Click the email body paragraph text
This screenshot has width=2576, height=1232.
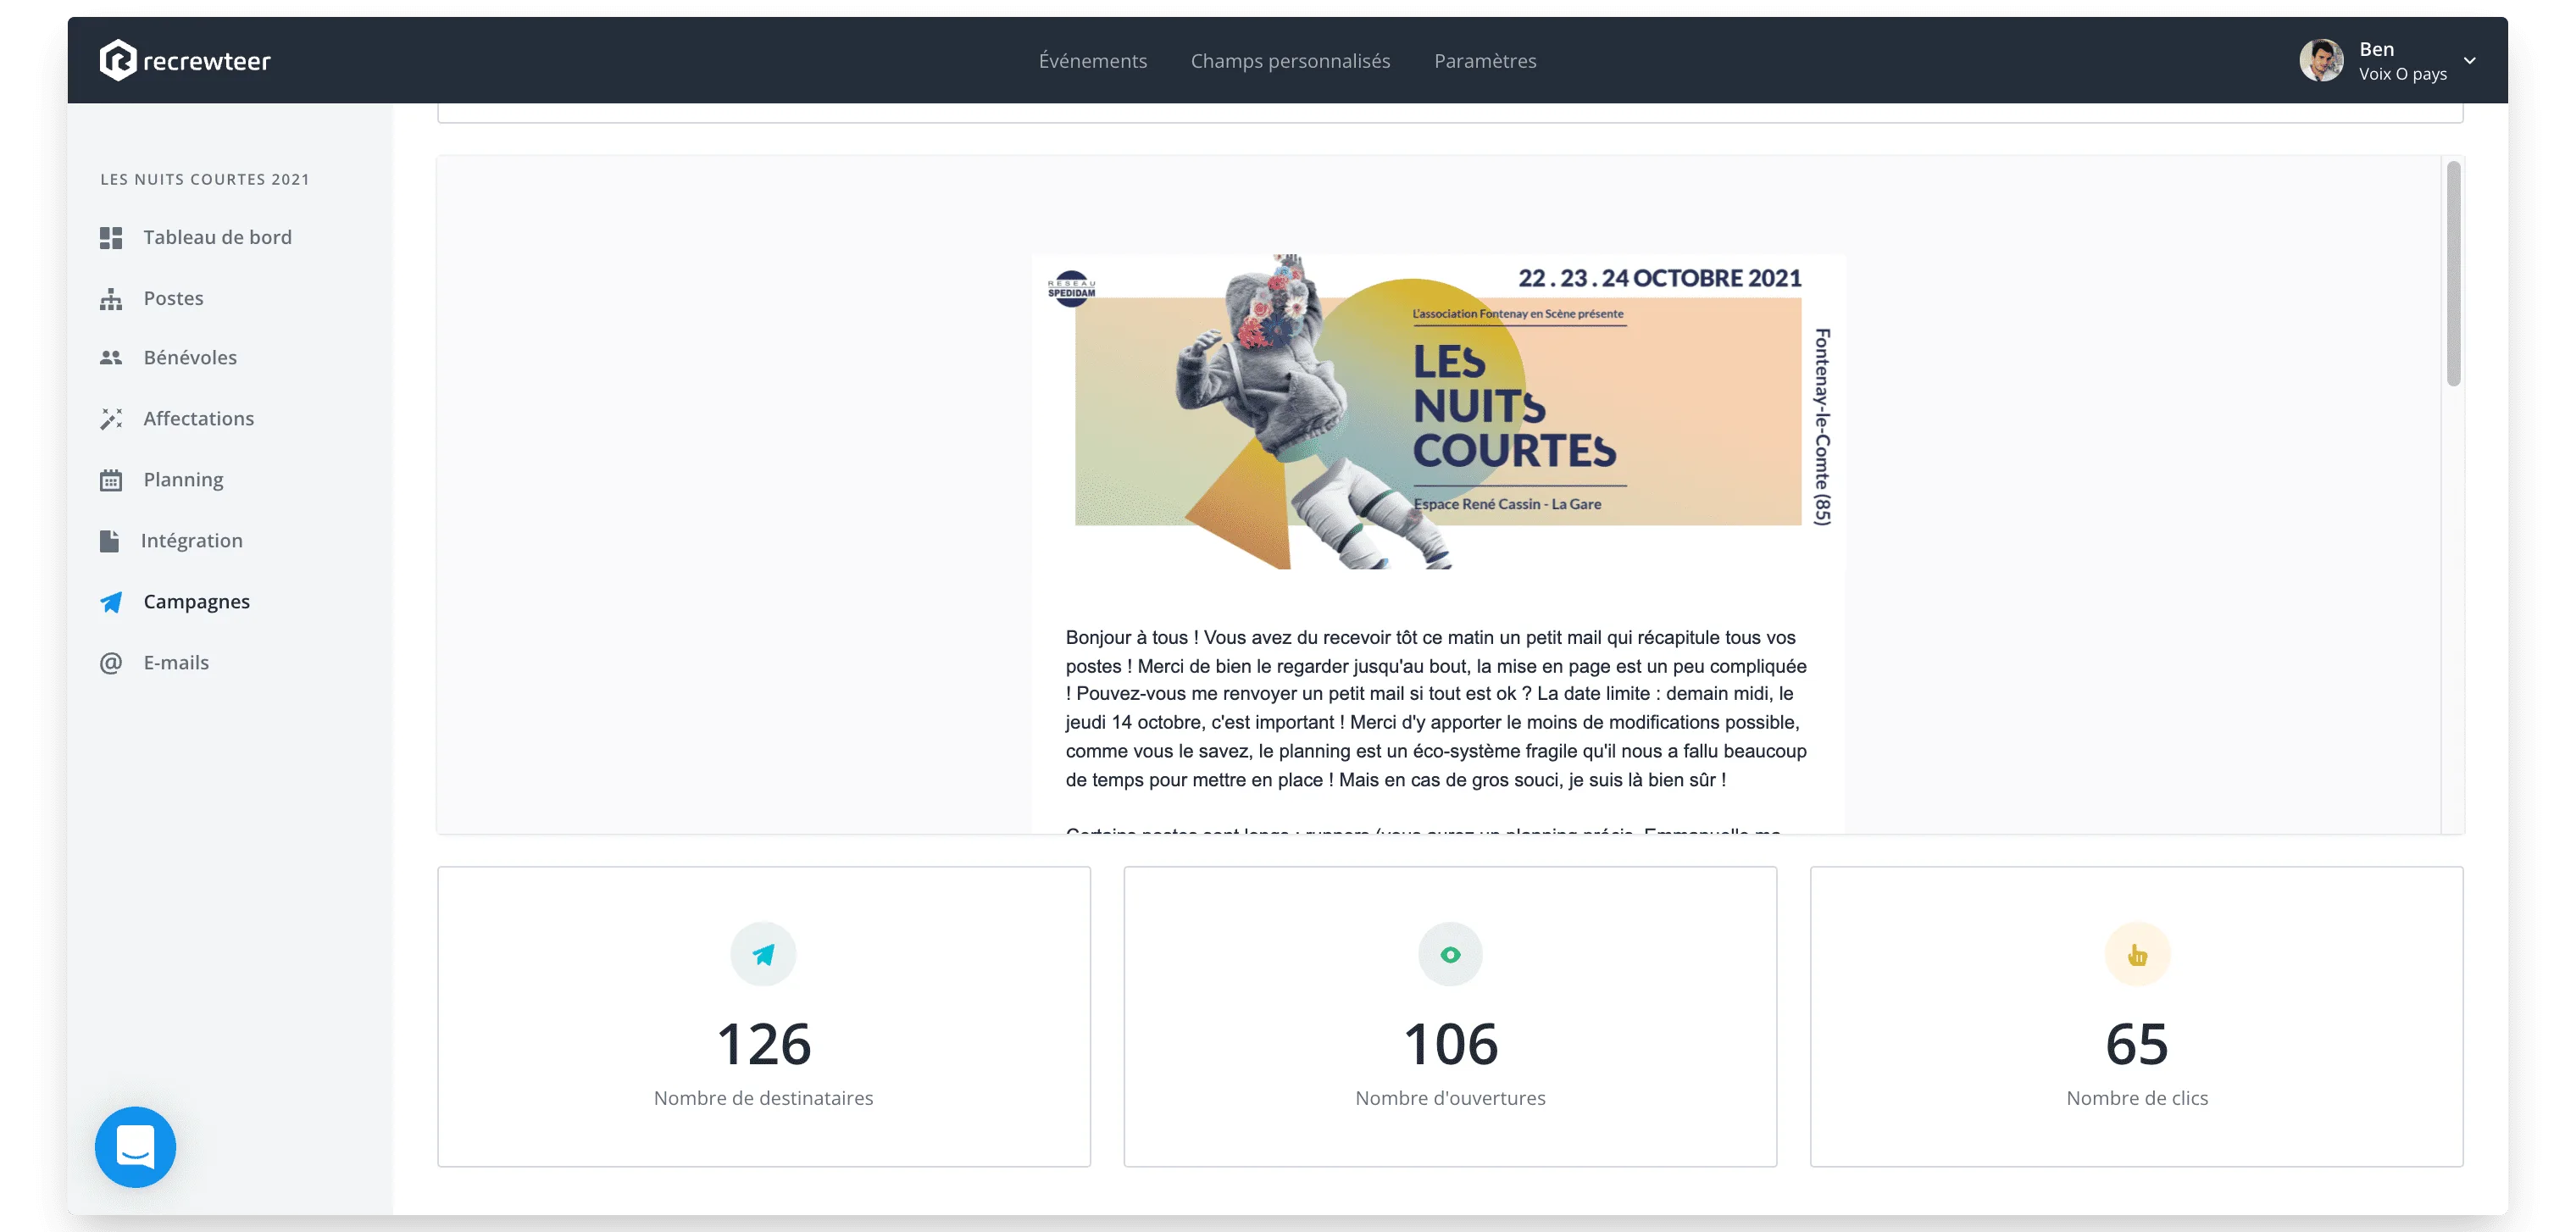click(1436, 708)
